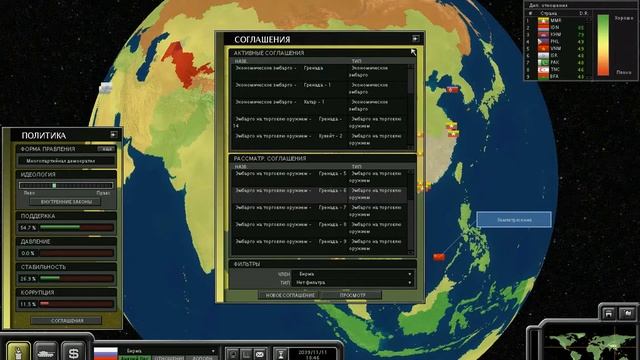The width and height of the screenshot is (640, 360).
Task: Open the Military sphere tank icon
Action: click(x=46, y=351)
